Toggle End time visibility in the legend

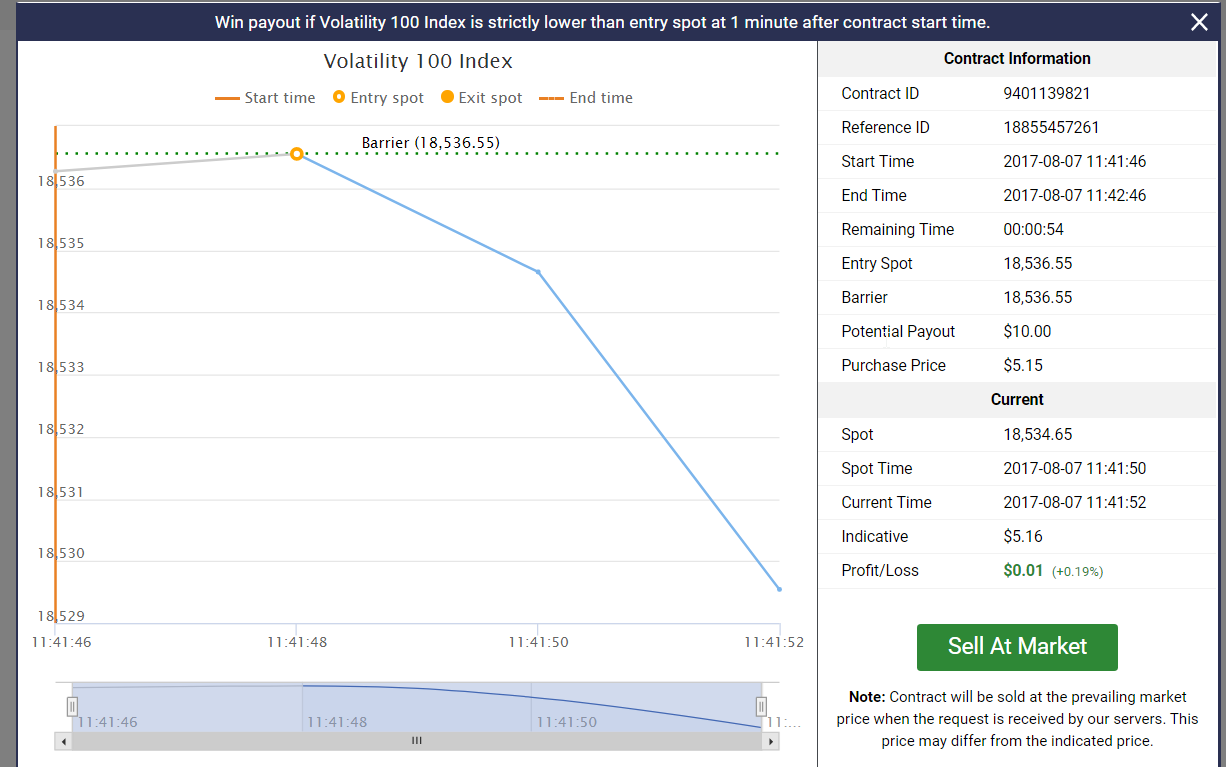pos(585,97)
